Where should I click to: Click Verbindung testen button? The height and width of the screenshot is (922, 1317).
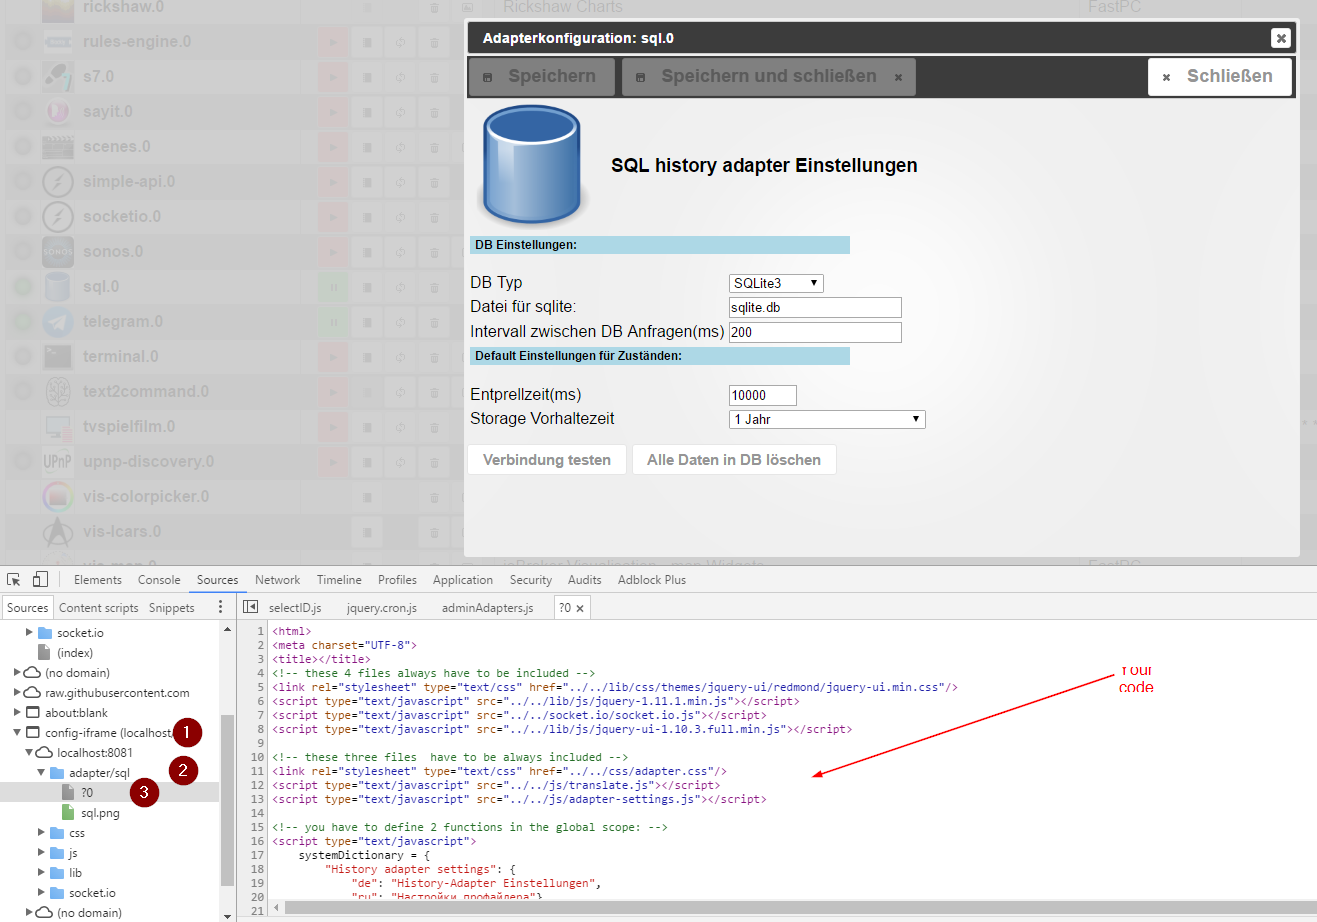[x=547, y=460]
